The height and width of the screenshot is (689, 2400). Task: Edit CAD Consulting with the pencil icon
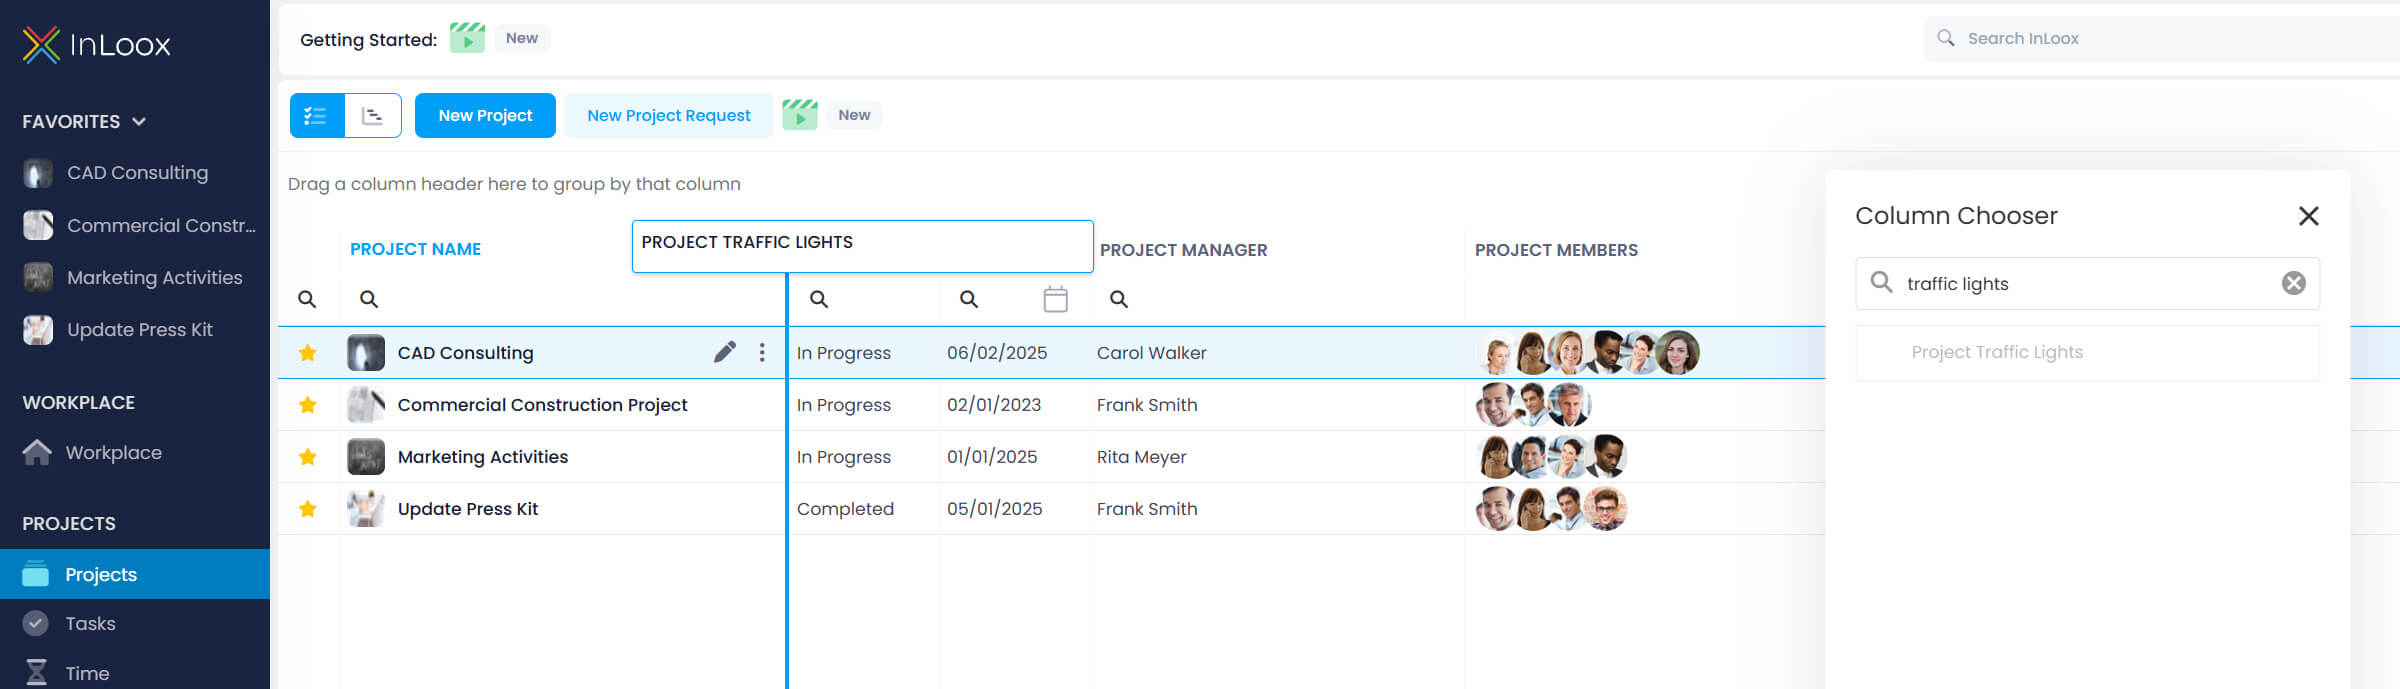[x=725, y=352]
